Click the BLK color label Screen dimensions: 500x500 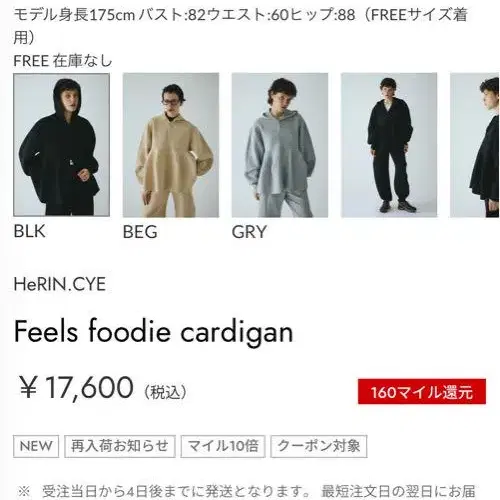pyautogui.click(x=29, y=231)
